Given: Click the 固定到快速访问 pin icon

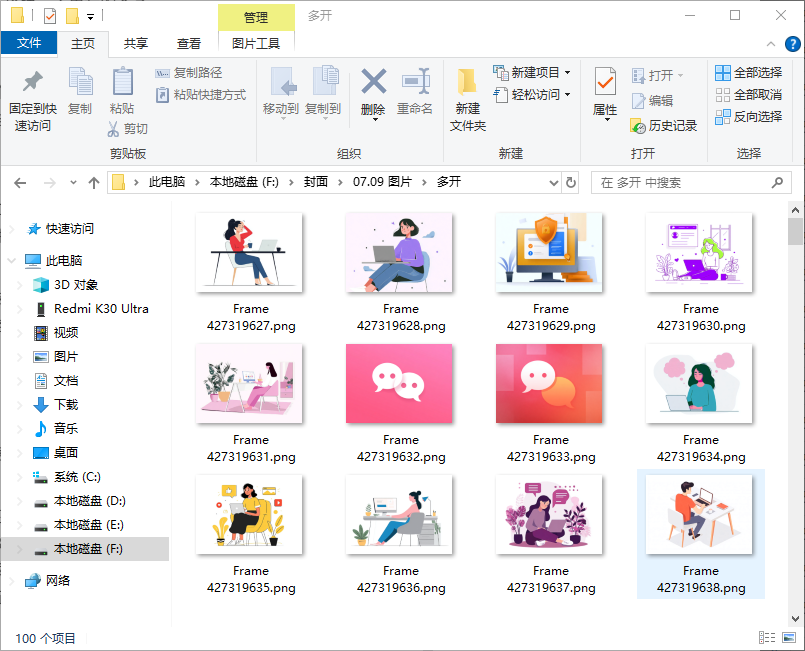Looking at the screenshot, I should pos(33,81).
